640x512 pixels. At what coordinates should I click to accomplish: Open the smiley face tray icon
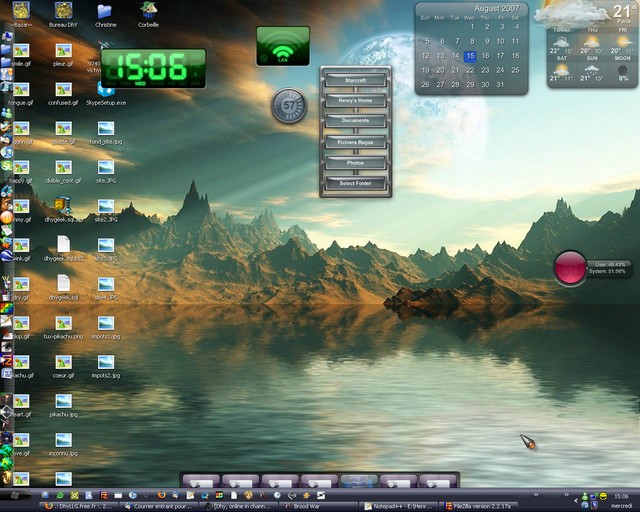click(603, 496)
